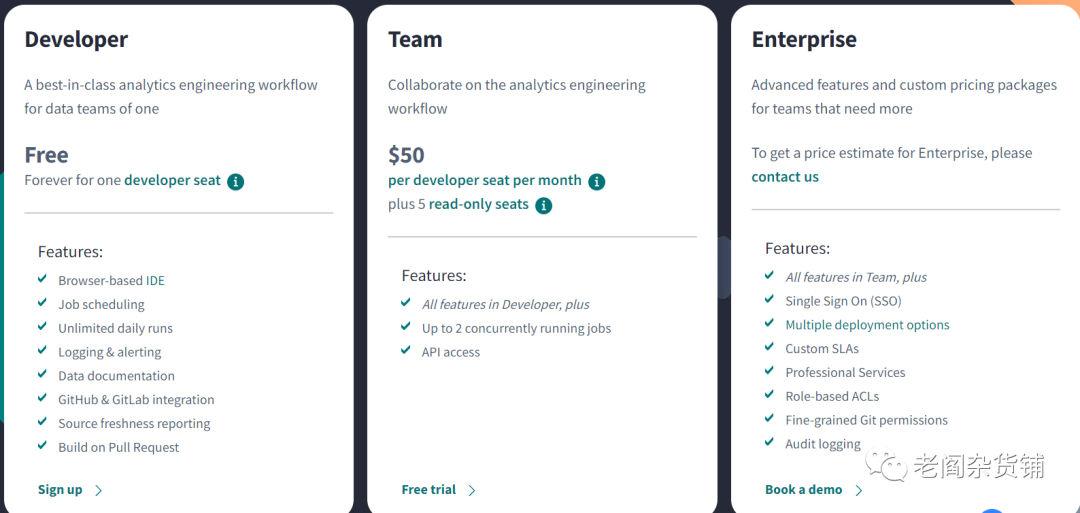Viewport: 1080px width, 513px height.
Task: Click the arrow next to Free trial
Action: point(472,490)
